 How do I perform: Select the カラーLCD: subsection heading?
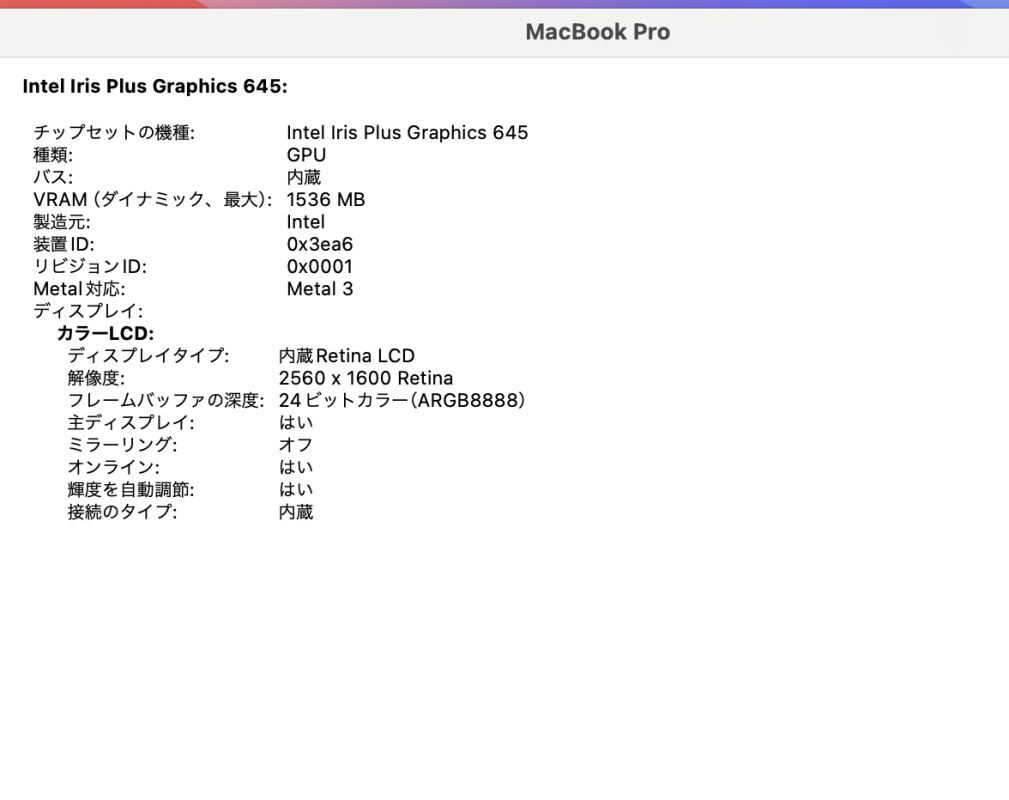tap(106, 333)
